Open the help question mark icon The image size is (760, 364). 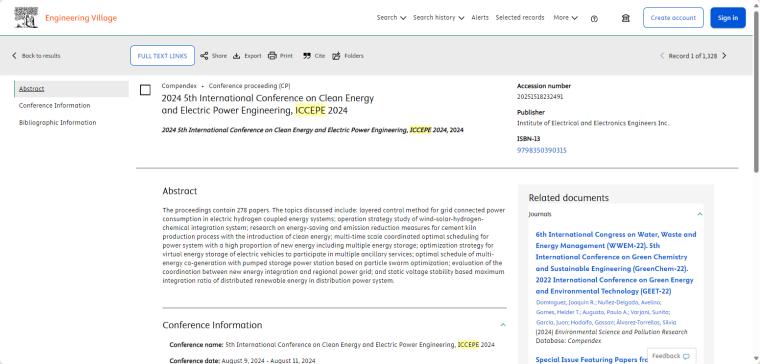[594, 18]
